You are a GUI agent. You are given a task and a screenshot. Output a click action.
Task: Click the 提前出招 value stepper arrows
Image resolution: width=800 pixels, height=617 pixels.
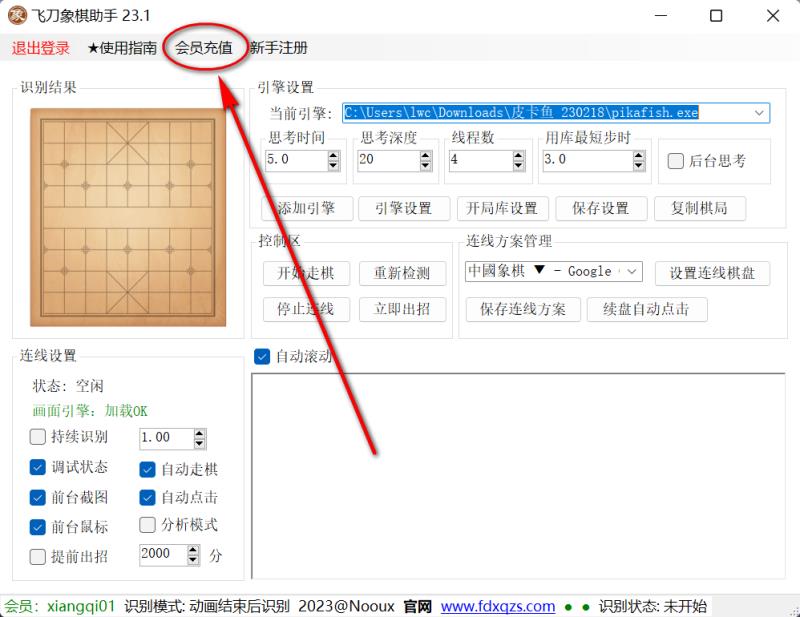click(193, 555)
